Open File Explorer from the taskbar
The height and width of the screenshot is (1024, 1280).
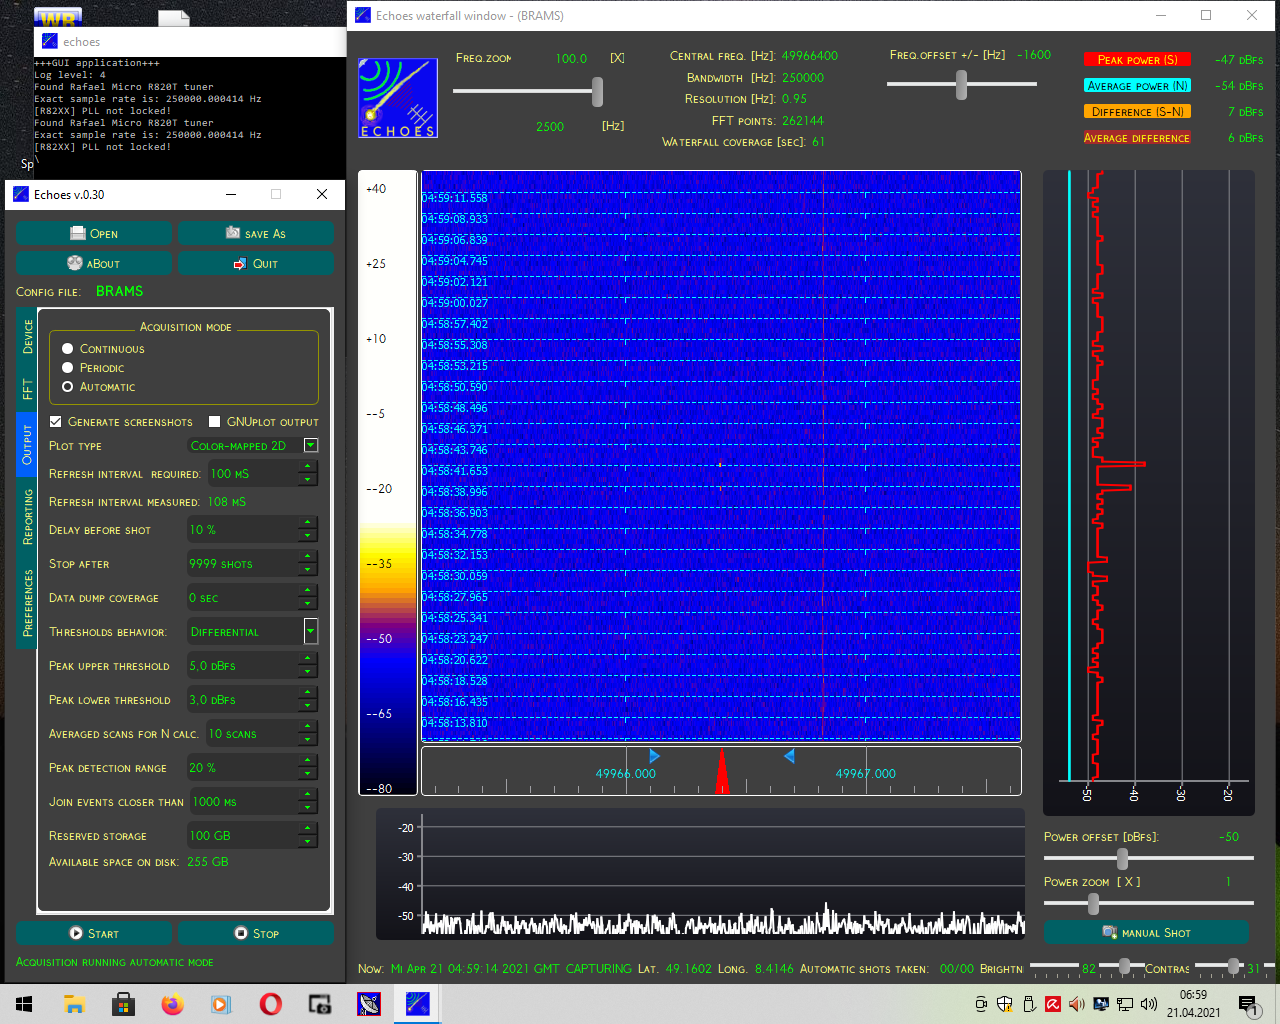click(74, 1004)
